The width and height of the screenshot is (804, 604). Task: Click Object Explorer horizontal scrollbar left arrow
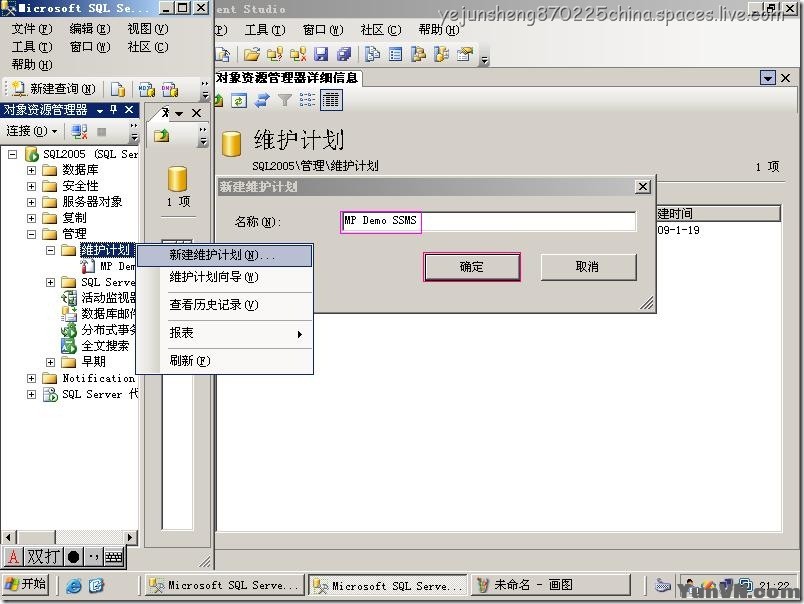pyautogui.click(x=8, y=537)
